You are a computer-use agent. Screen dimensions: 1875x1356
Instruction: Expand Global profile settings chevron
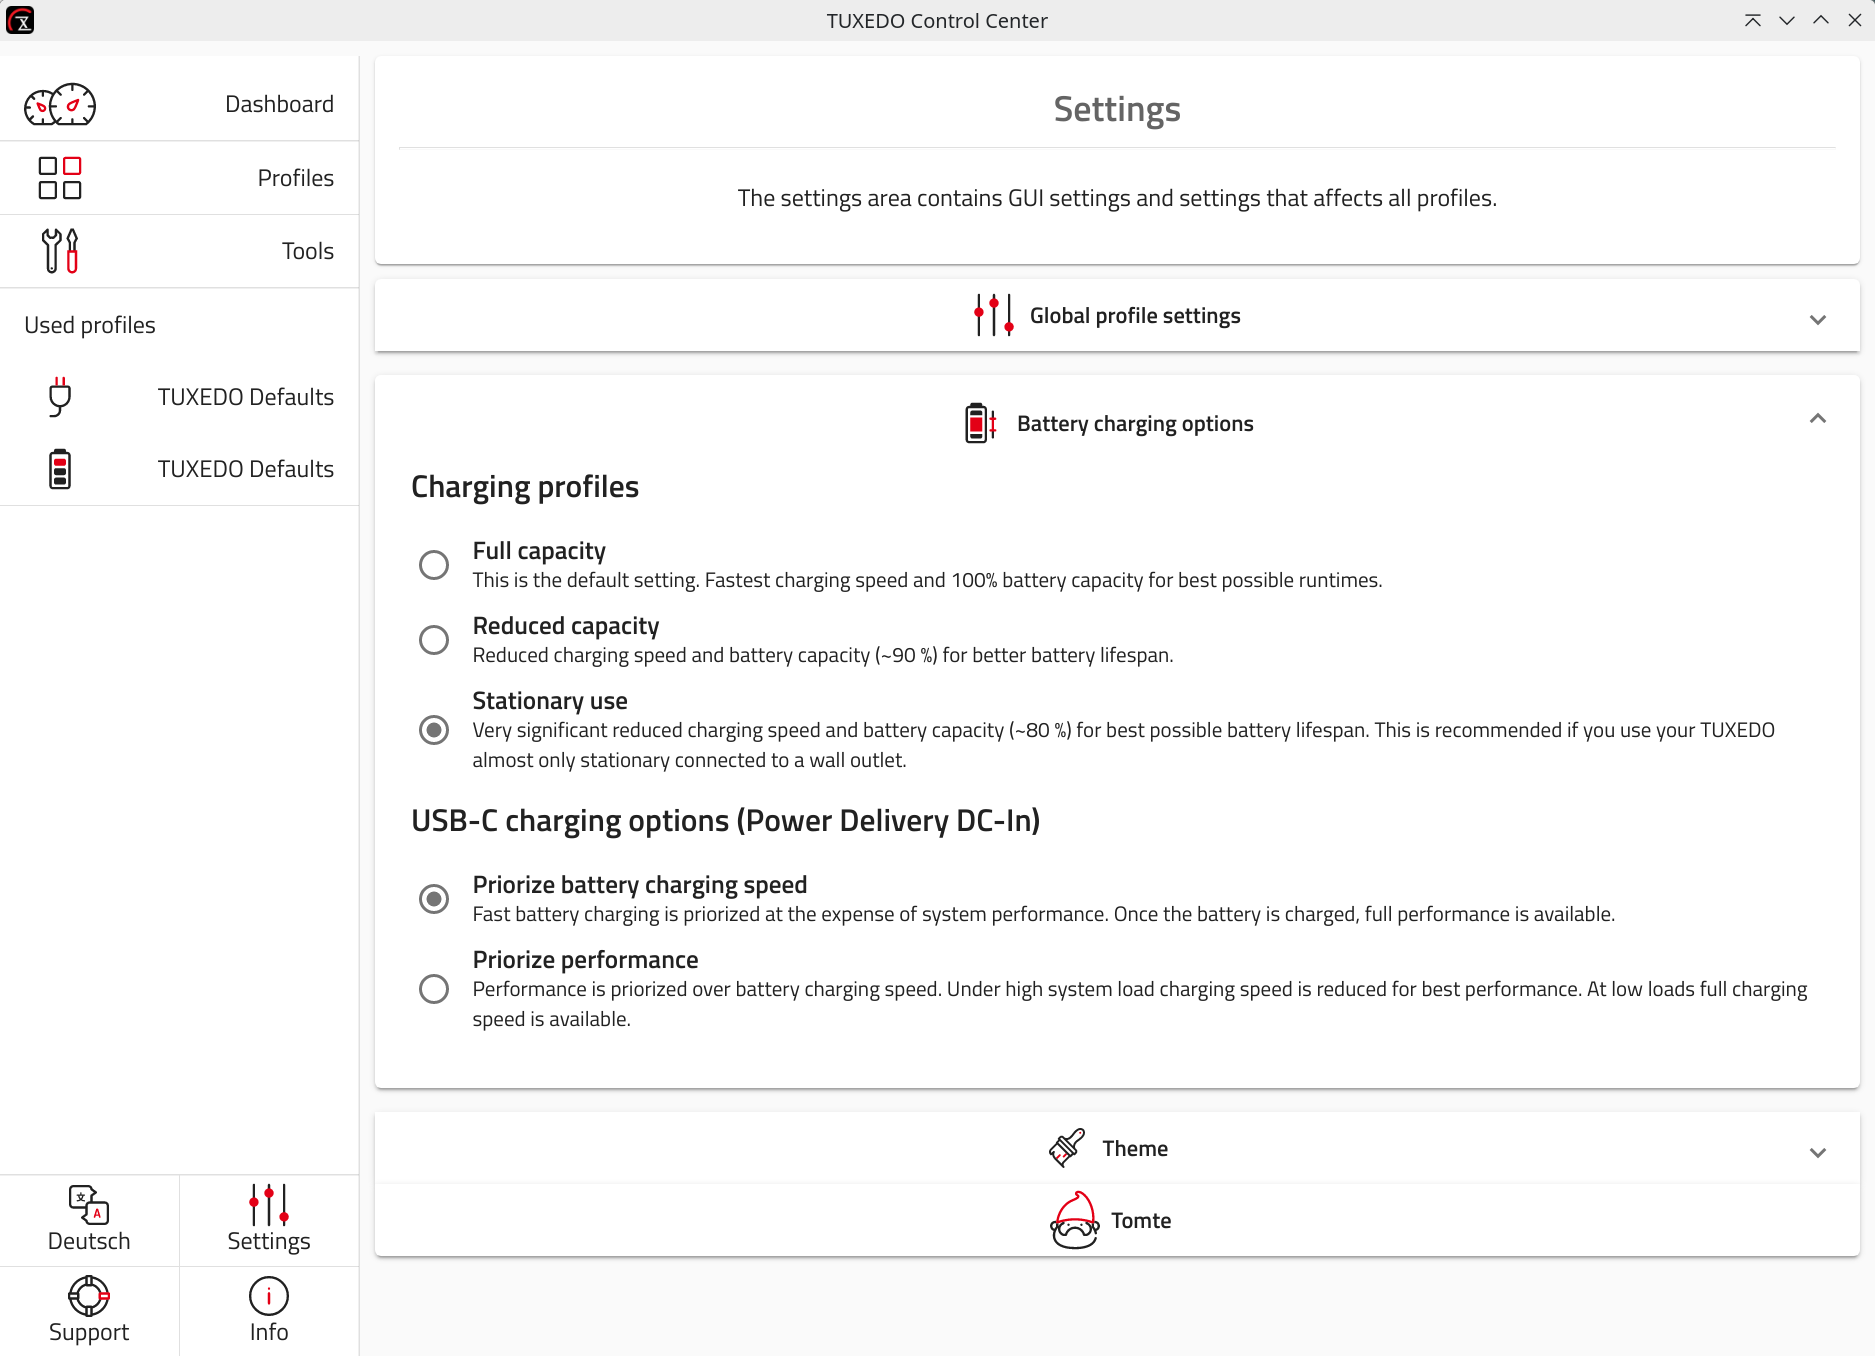(x=1818, y=320)
